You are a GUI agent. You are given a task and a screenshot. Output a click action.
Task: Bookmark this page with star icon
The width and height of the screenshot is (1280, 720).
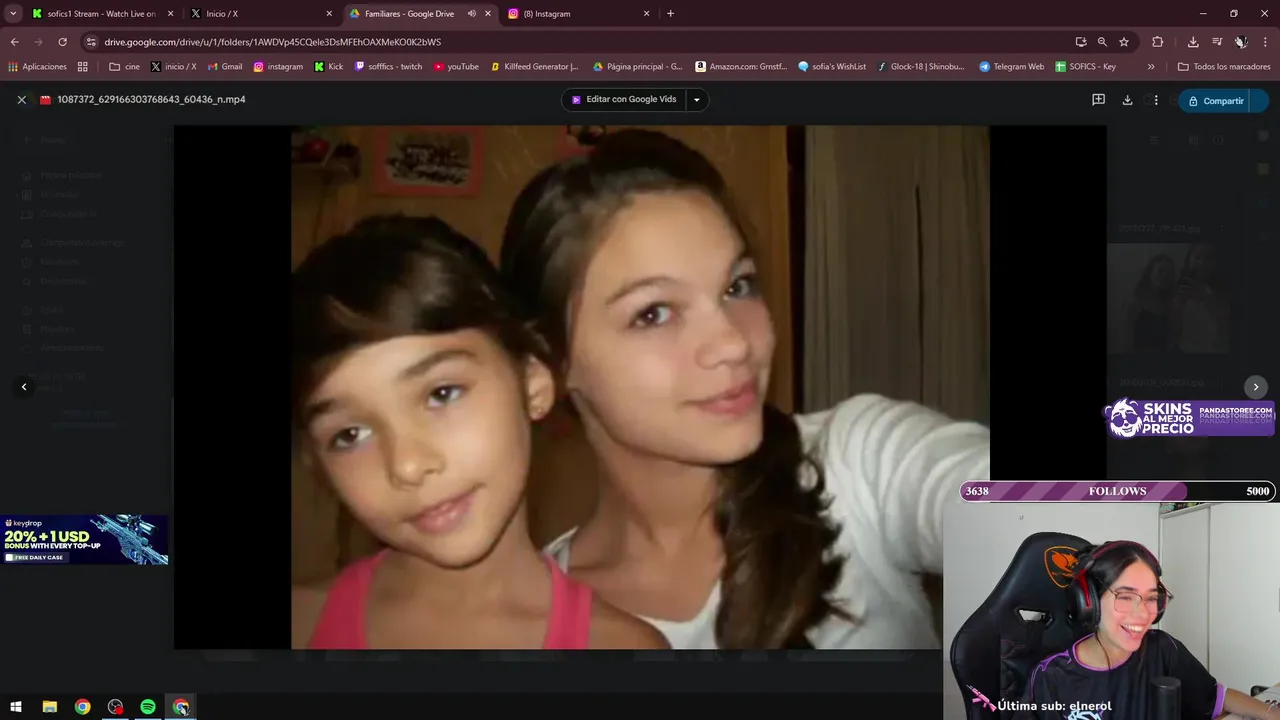click(x=1124, y=42)
